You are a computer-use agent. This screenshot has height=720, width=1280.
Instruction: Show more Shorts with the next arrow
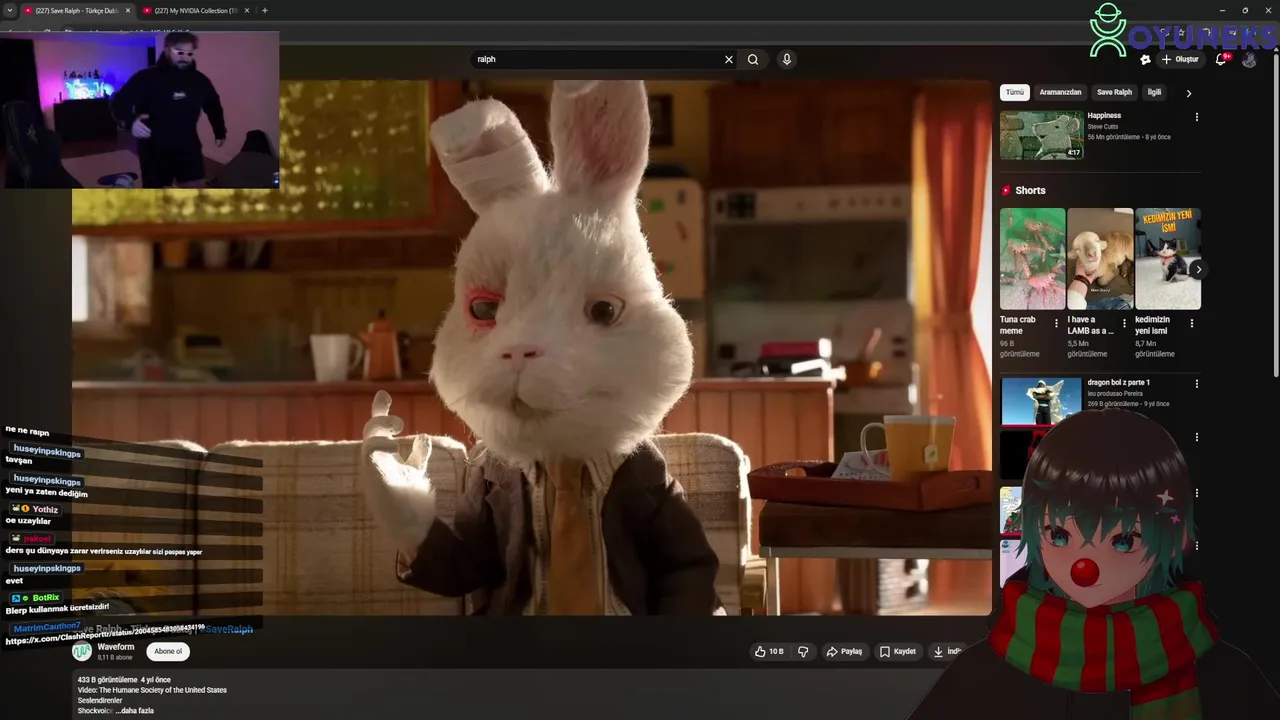coord(1198,269)
